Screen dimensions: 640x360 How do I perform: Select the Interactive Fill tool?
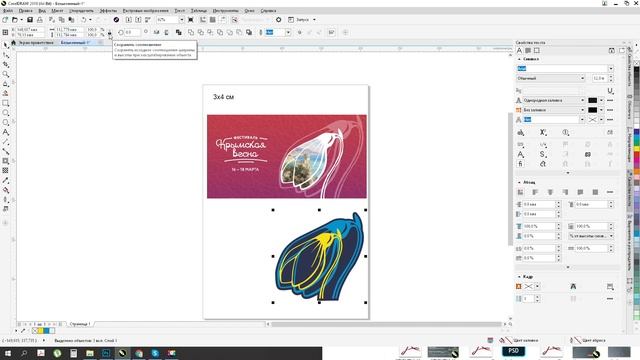coord(5,190)
